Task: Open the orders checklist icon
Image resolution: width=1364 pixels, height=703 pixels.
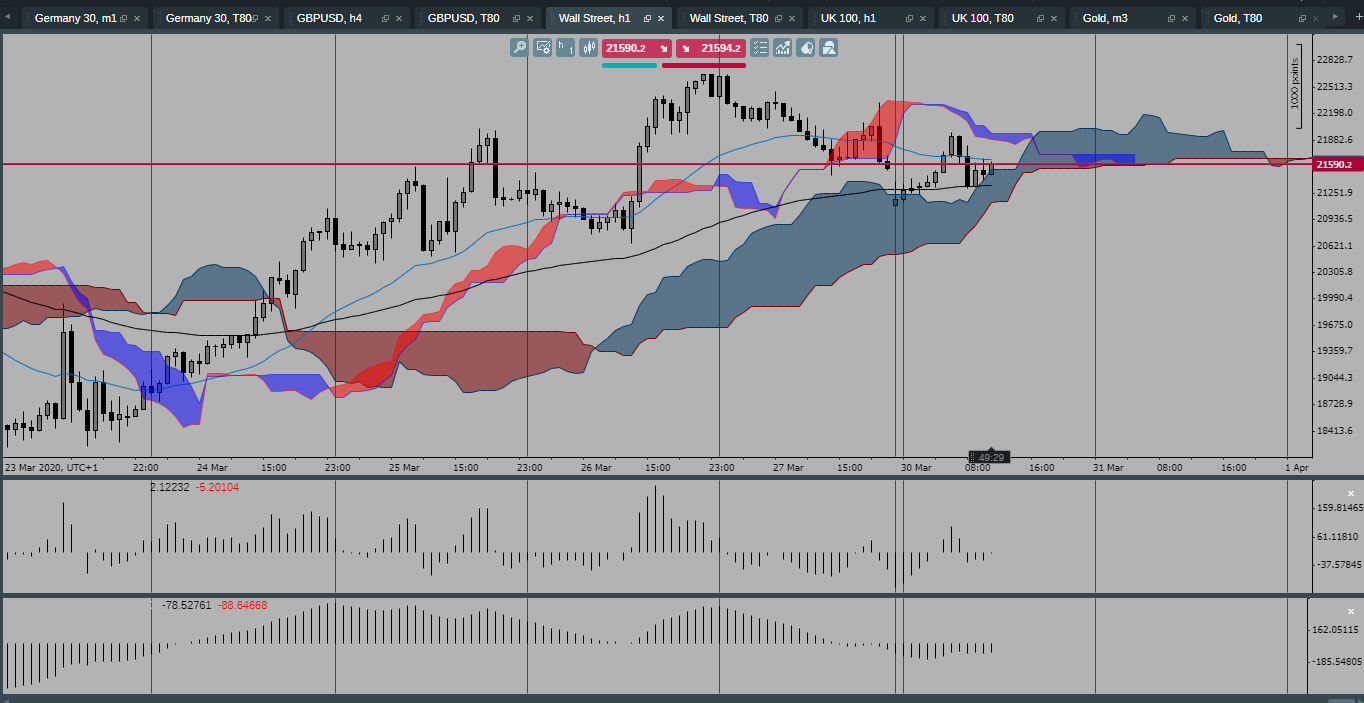Action: click(759, 48)
